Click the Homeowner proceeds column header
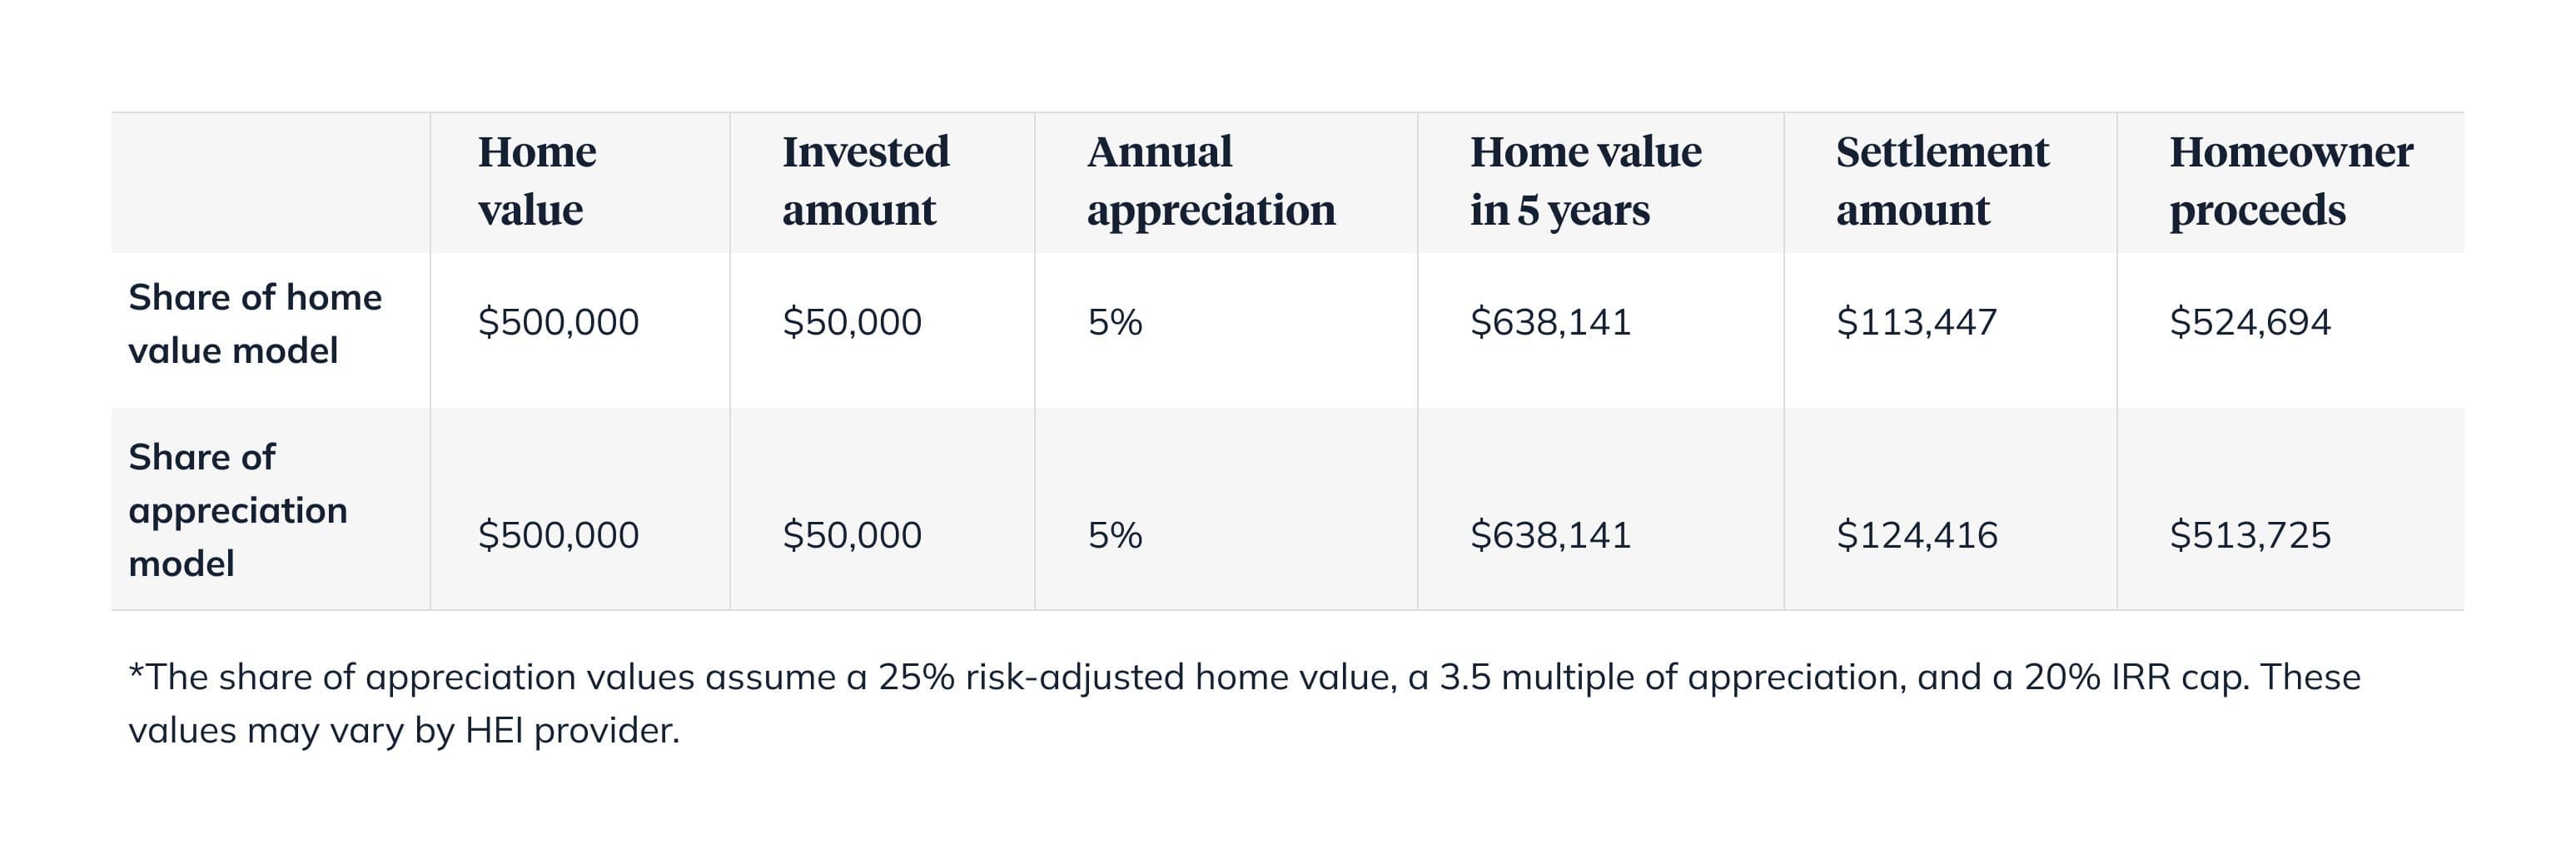 point(2290,181)
